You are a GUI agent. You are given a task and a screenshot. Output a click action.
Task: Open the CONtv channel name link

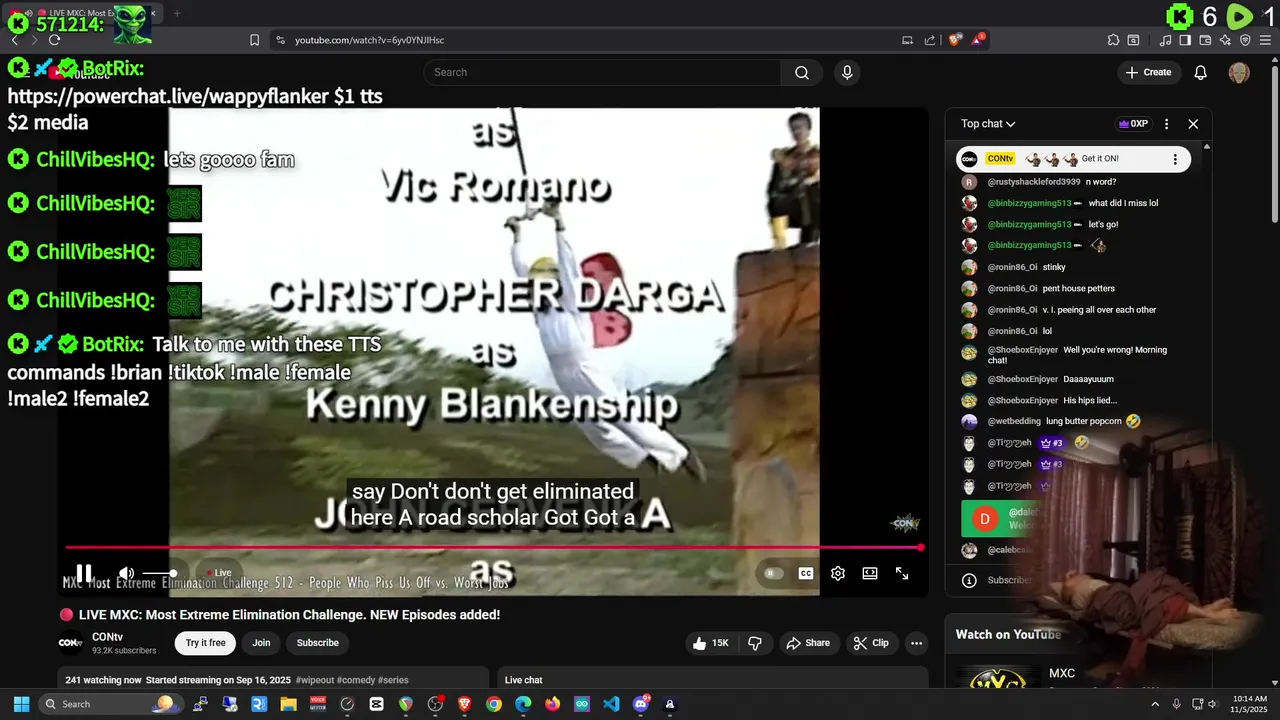[x=107, y=636]
